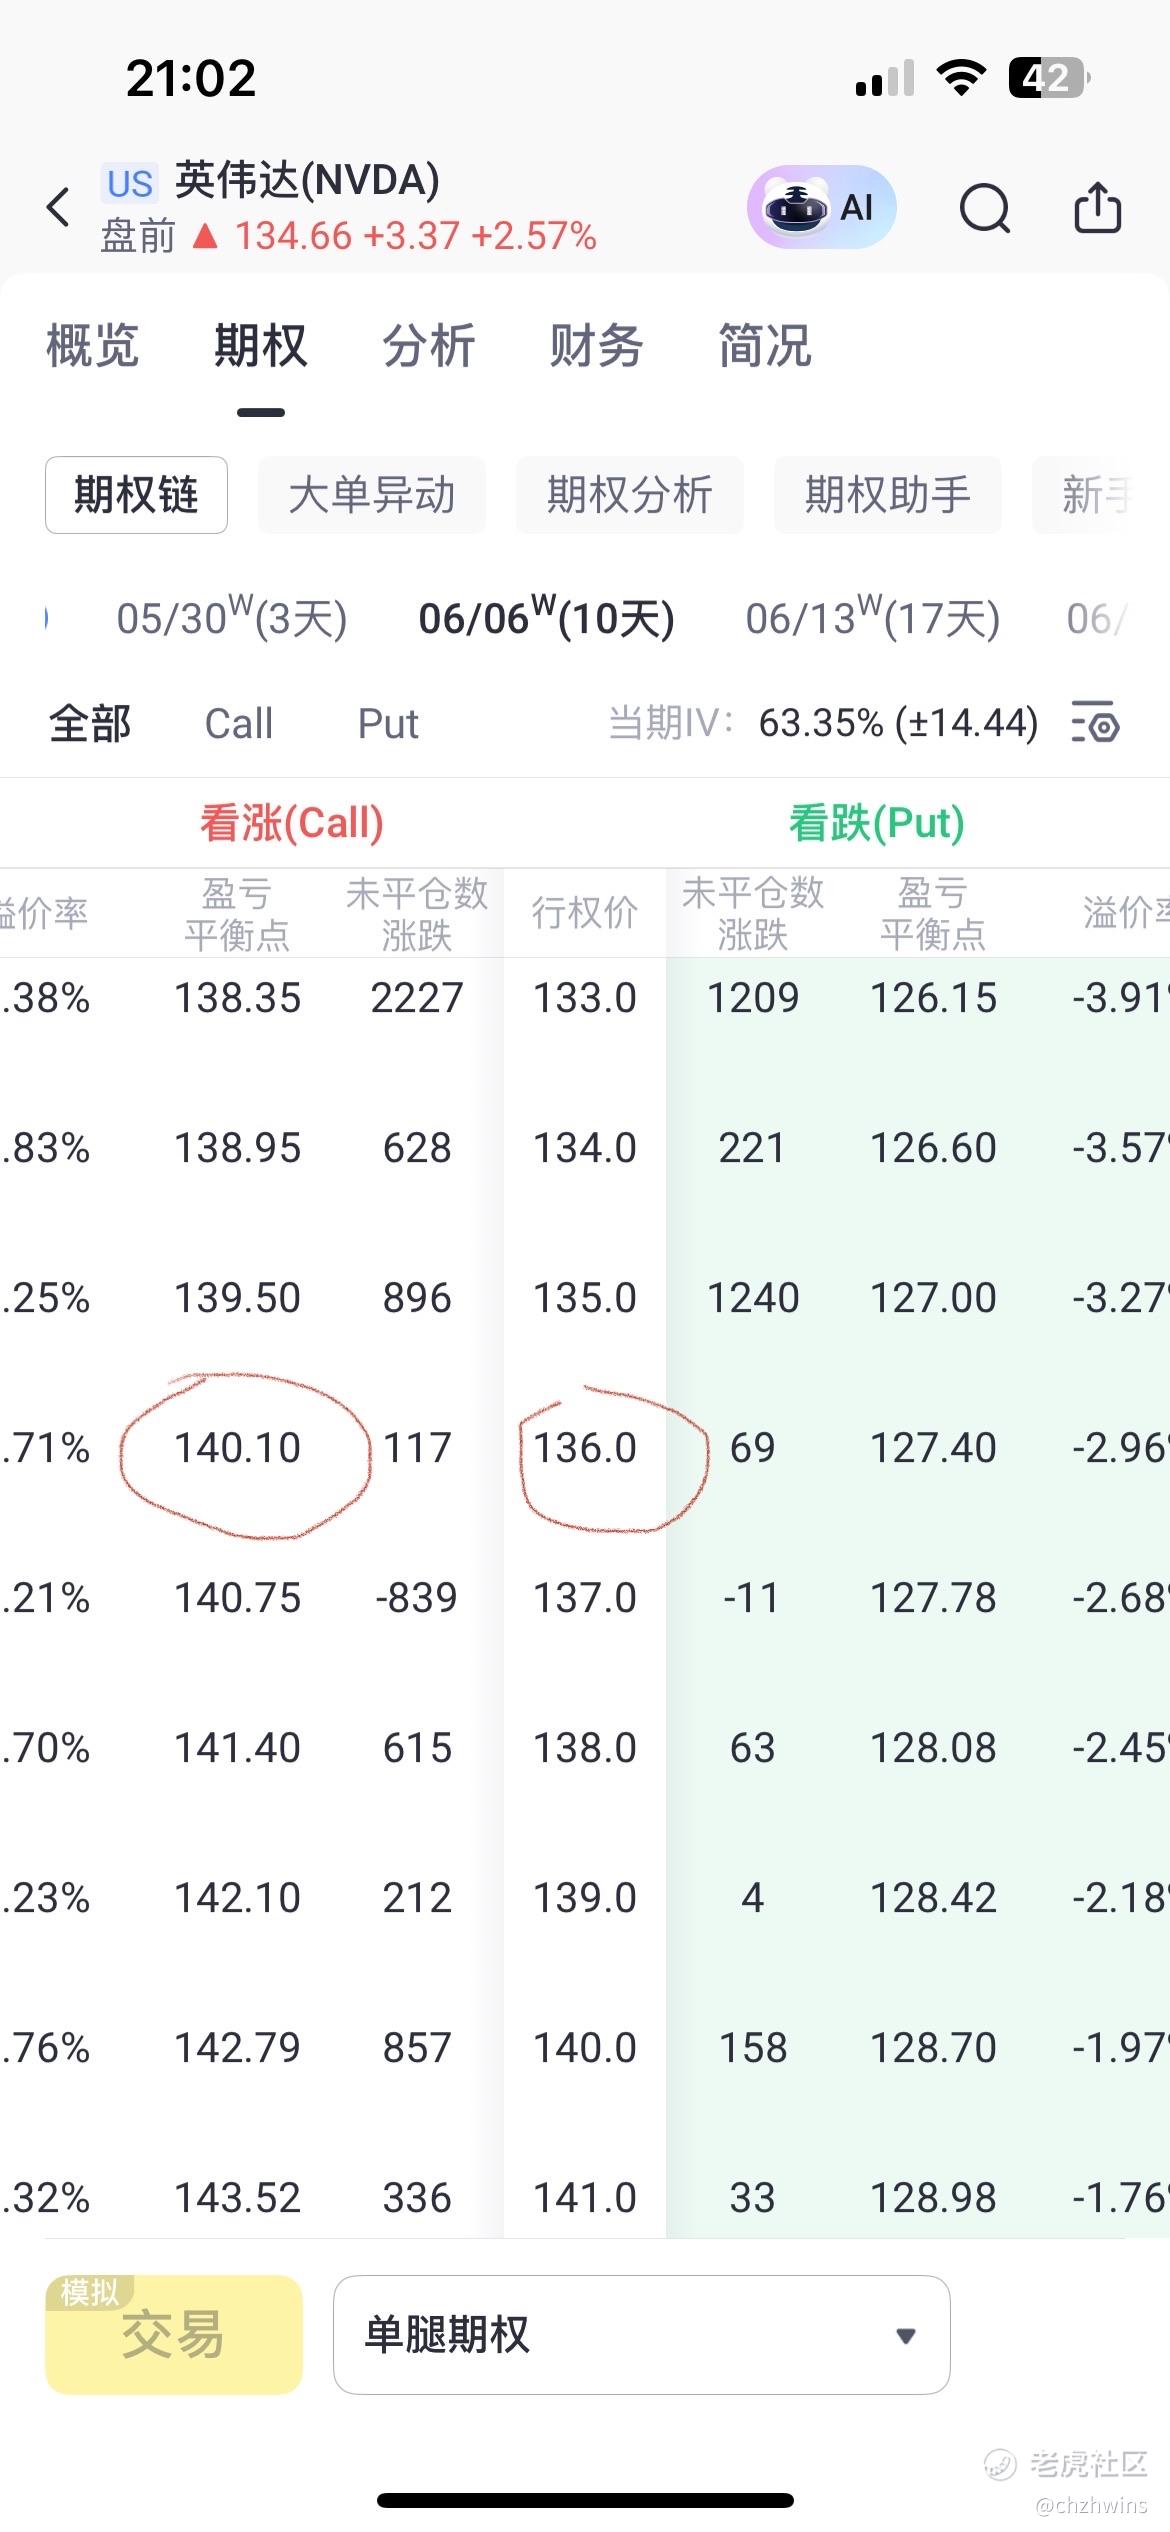Open option chain display settings icon
Viewport: 1170px width, 2532px height.
tap(1095, 723)
